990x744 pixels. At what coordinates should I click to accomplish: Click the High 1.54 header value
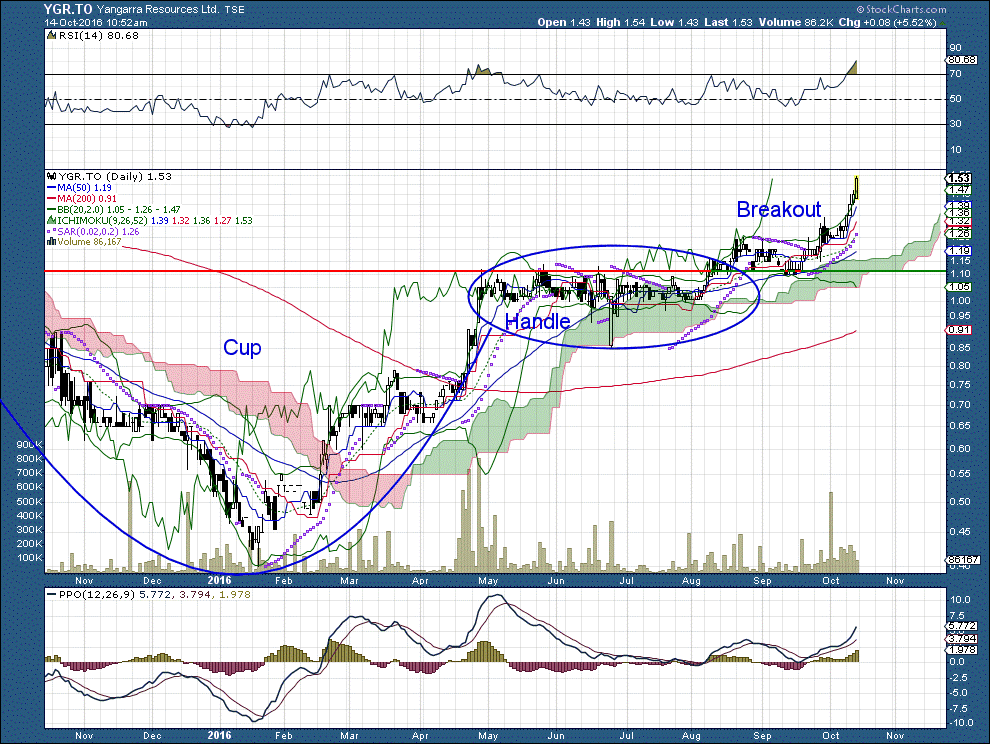(x=621, y=22)
